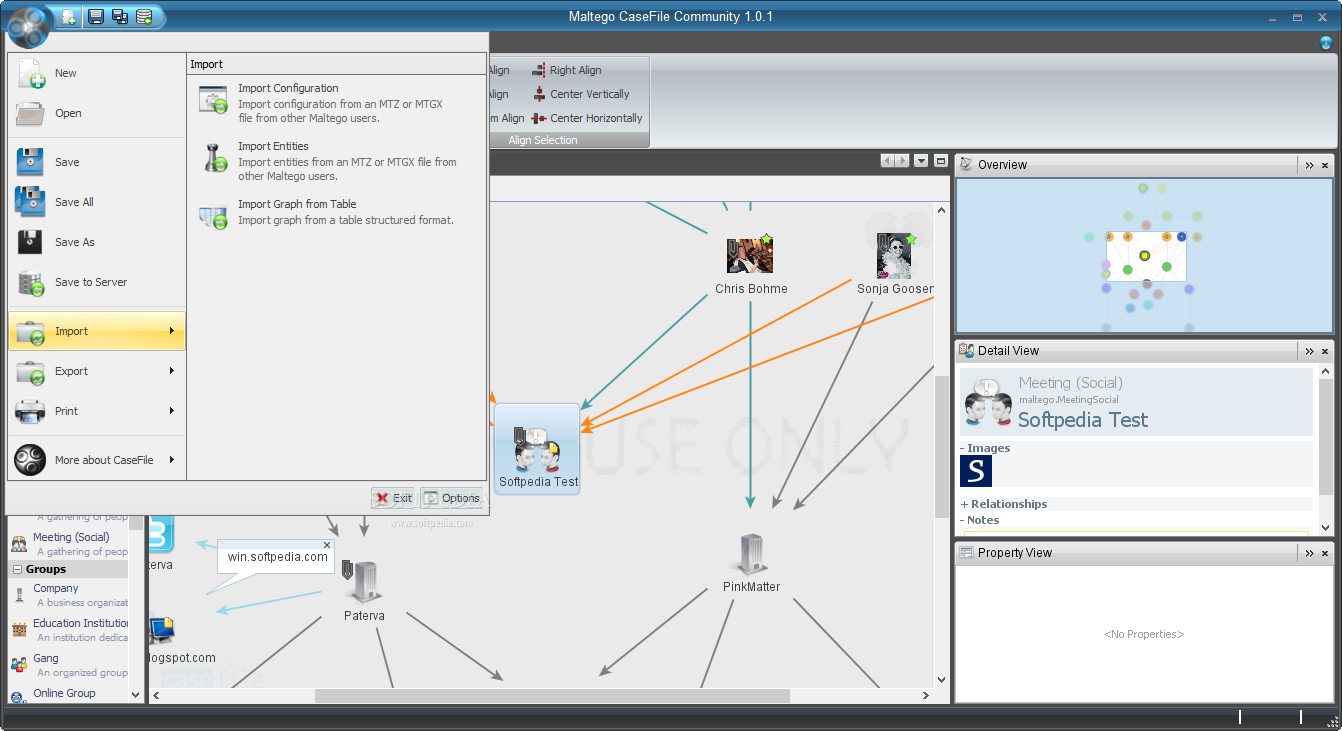Collapse the Images section in Detail View

964,448
